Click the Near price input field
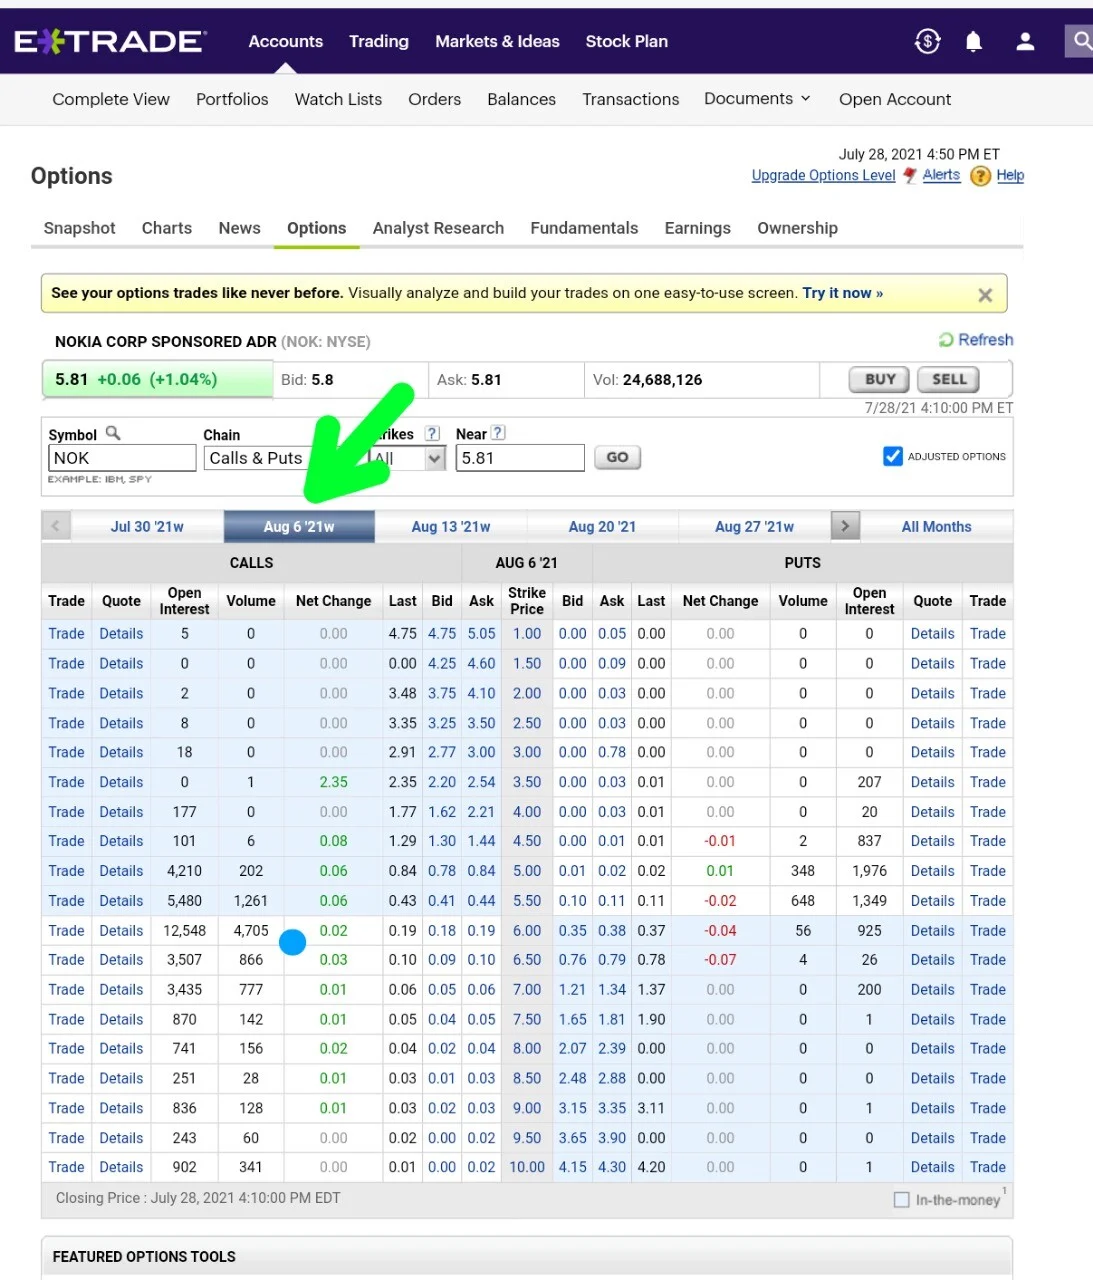The height and width of the screenshot is (1280, 1093). (520, 458)
